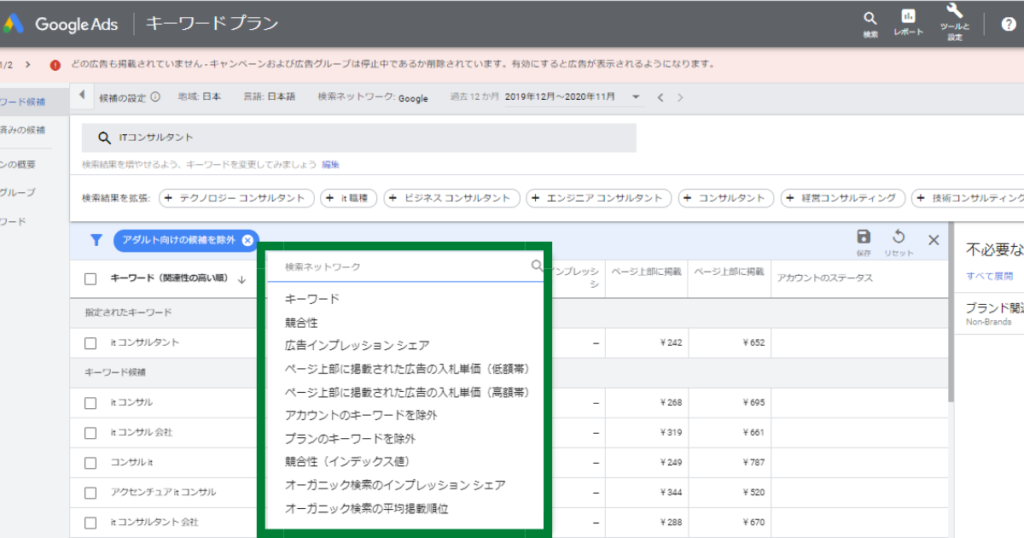Viewport: 1024px width, 538px height.
Task: Click the Google Ads logo icon
Action: [x=13, y=24]
